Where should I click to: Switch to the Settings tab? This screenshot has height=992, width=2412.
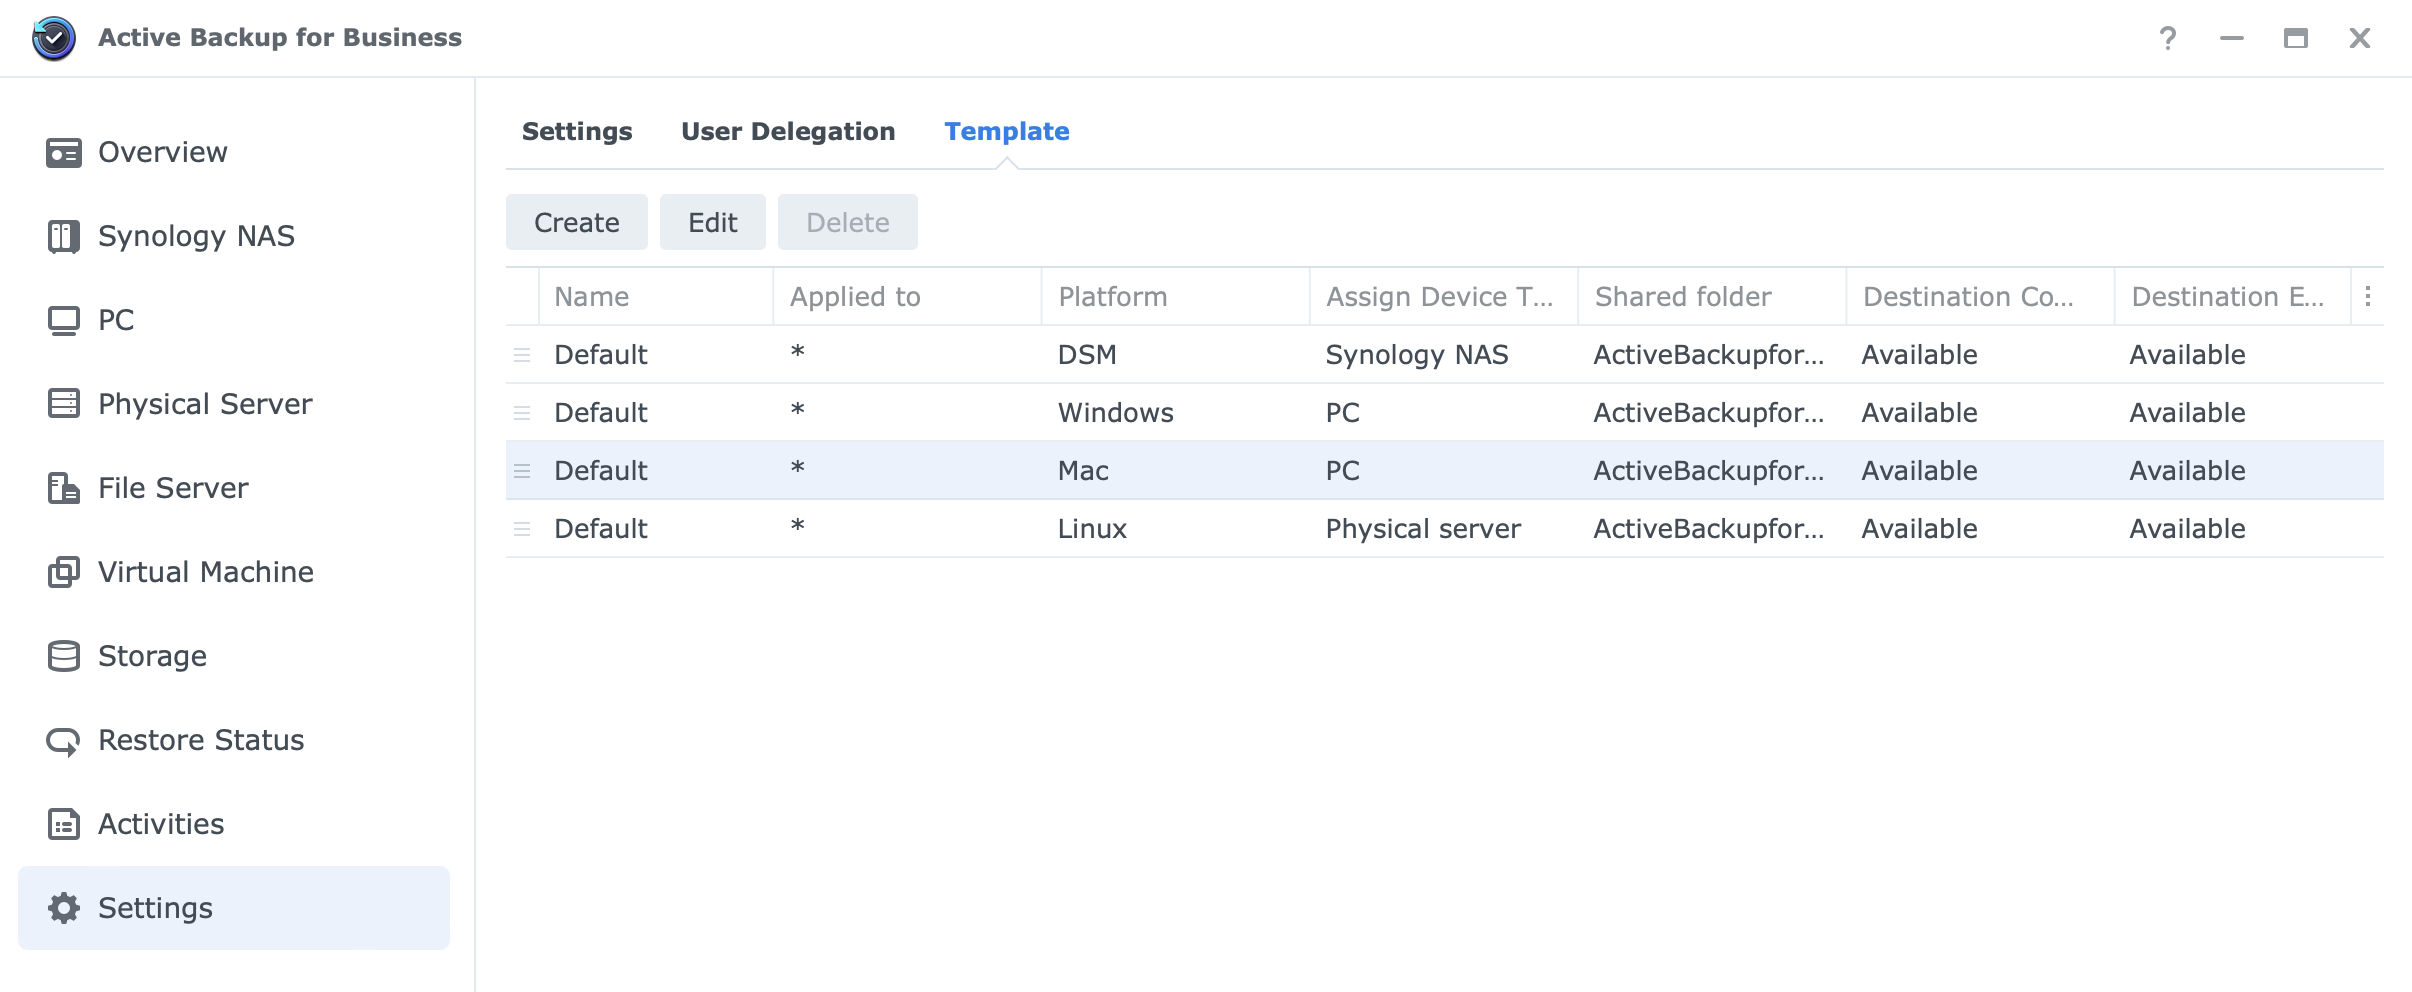click(x=577, y=132)
